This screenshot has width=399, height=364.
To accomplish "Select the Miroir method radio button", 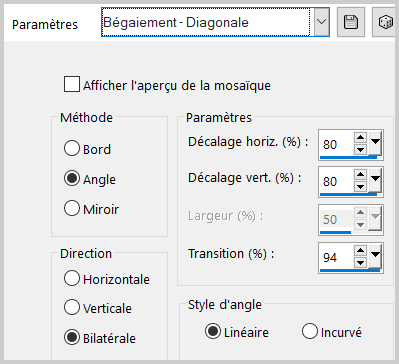I will (72, 208).
